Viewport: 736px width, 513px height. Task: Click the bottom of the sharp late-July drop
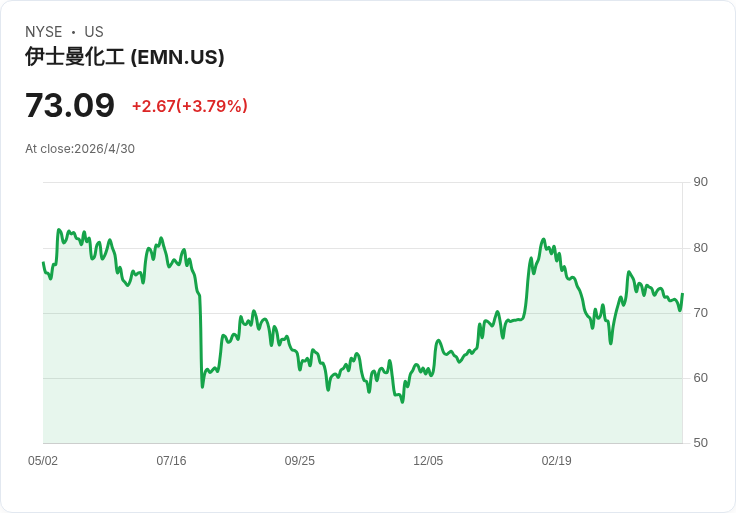point(202,386)
